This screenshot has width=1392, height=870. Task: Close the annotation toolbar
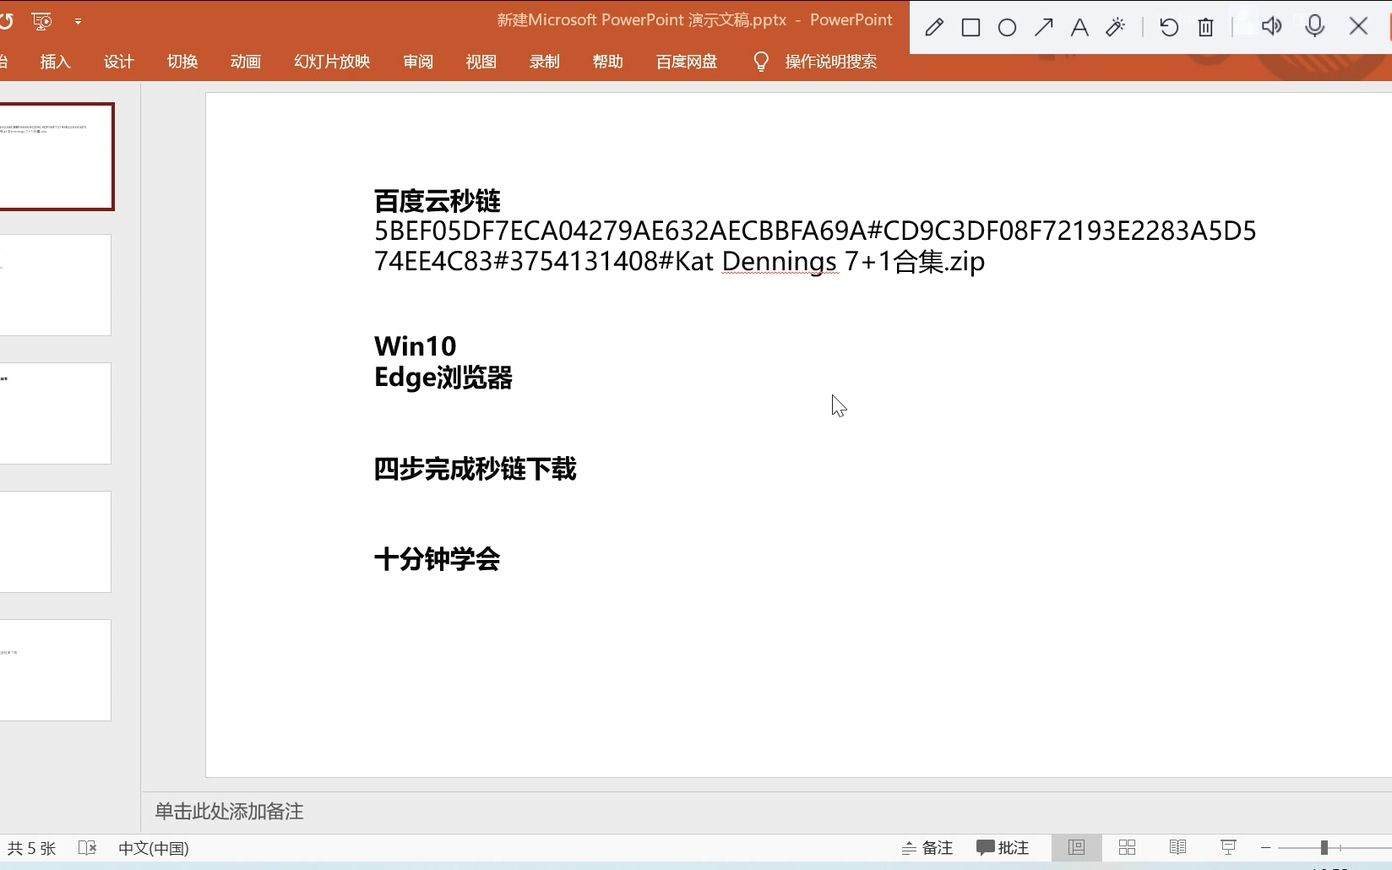tap(1358, 26)
